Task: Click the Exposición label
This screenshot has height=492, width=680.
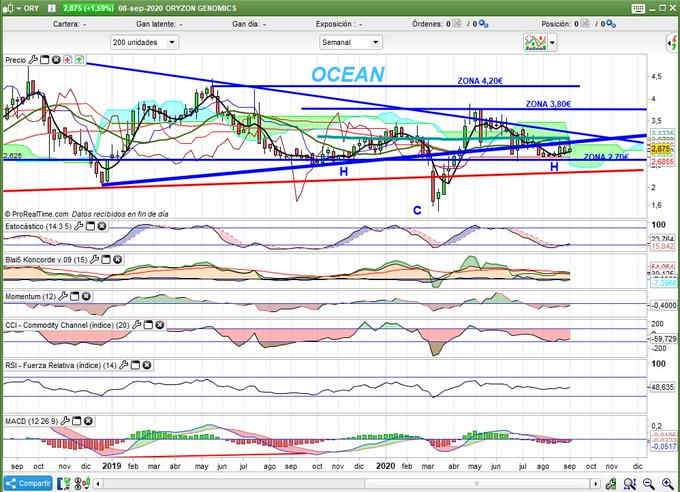Action: click(x=334, y=24)
